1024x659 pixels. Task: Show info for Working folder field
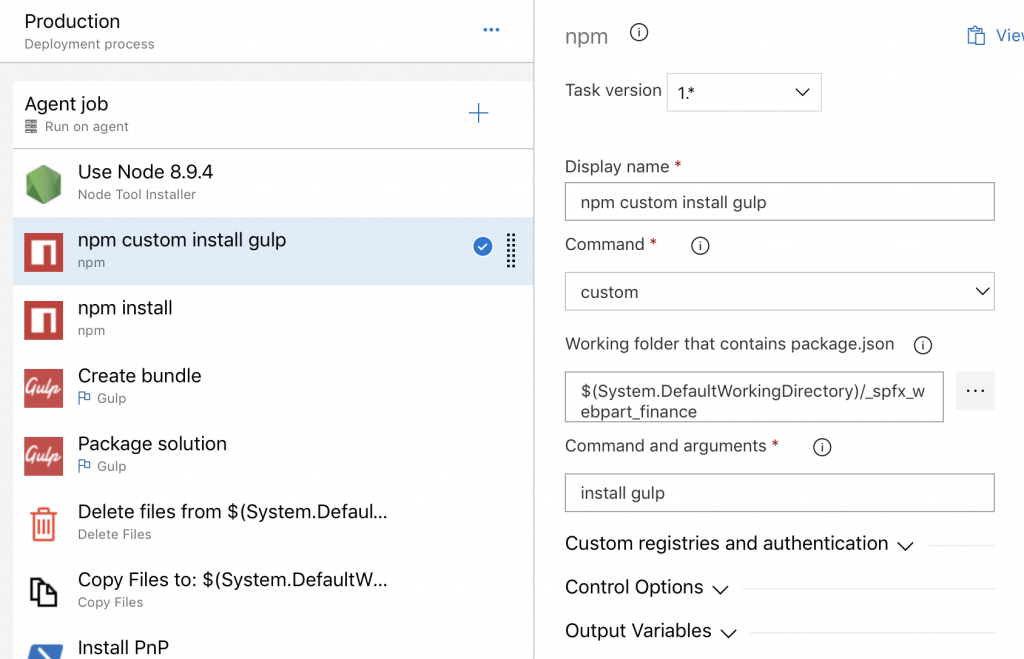[x=923, y=346]
